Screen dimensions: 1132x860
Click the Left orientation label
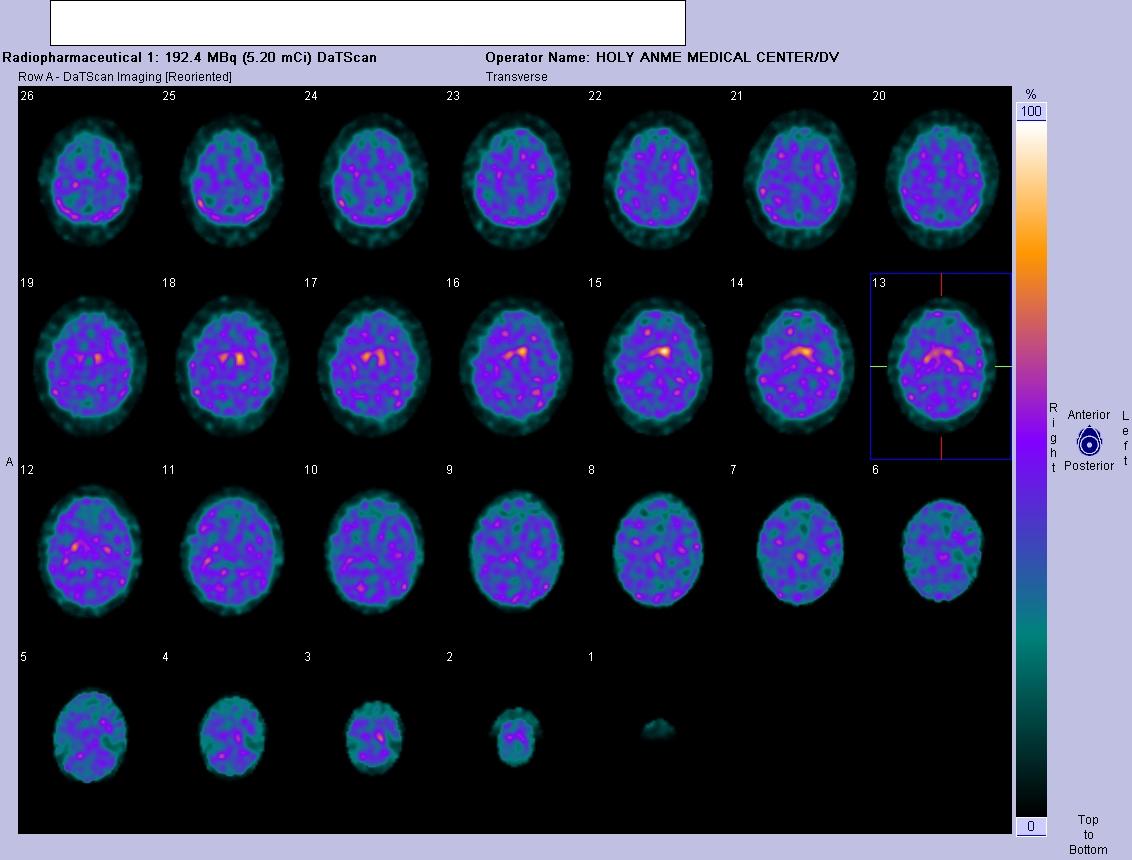(x=1124, y=437)
